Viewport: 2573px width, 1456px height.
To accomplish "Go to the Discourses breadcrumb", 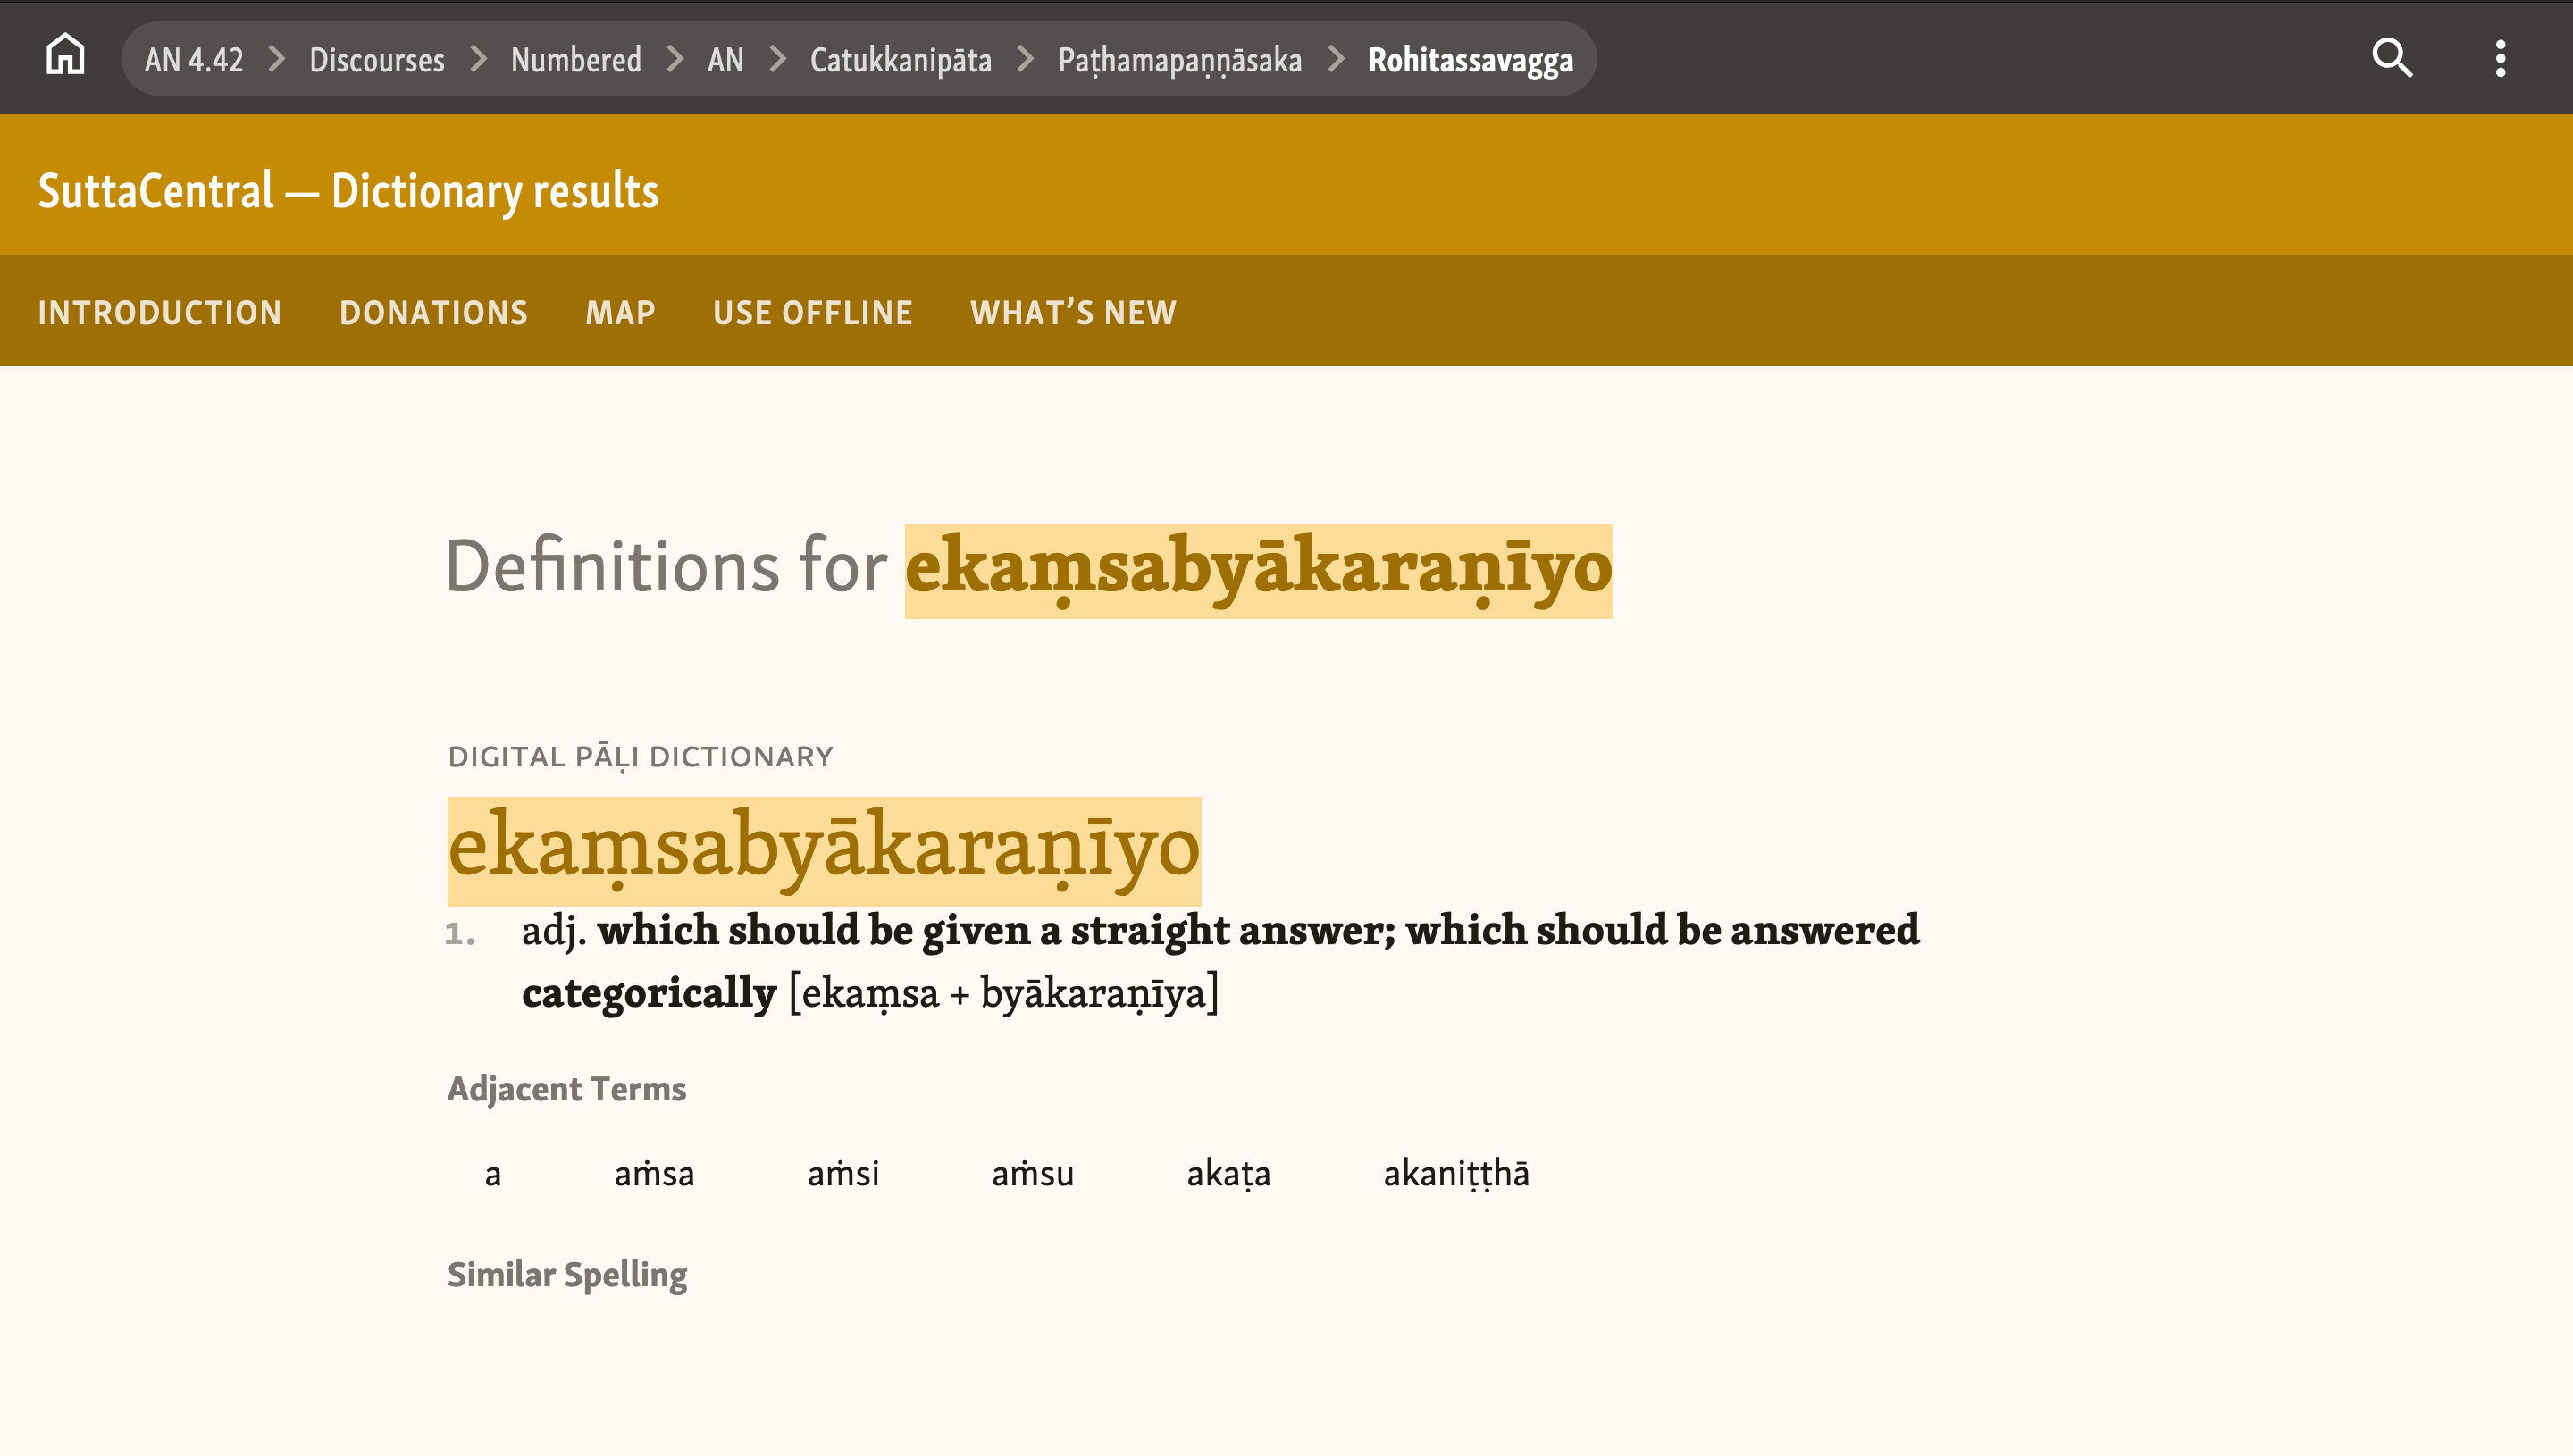I will pyautogui.click(x=376, y=60).
